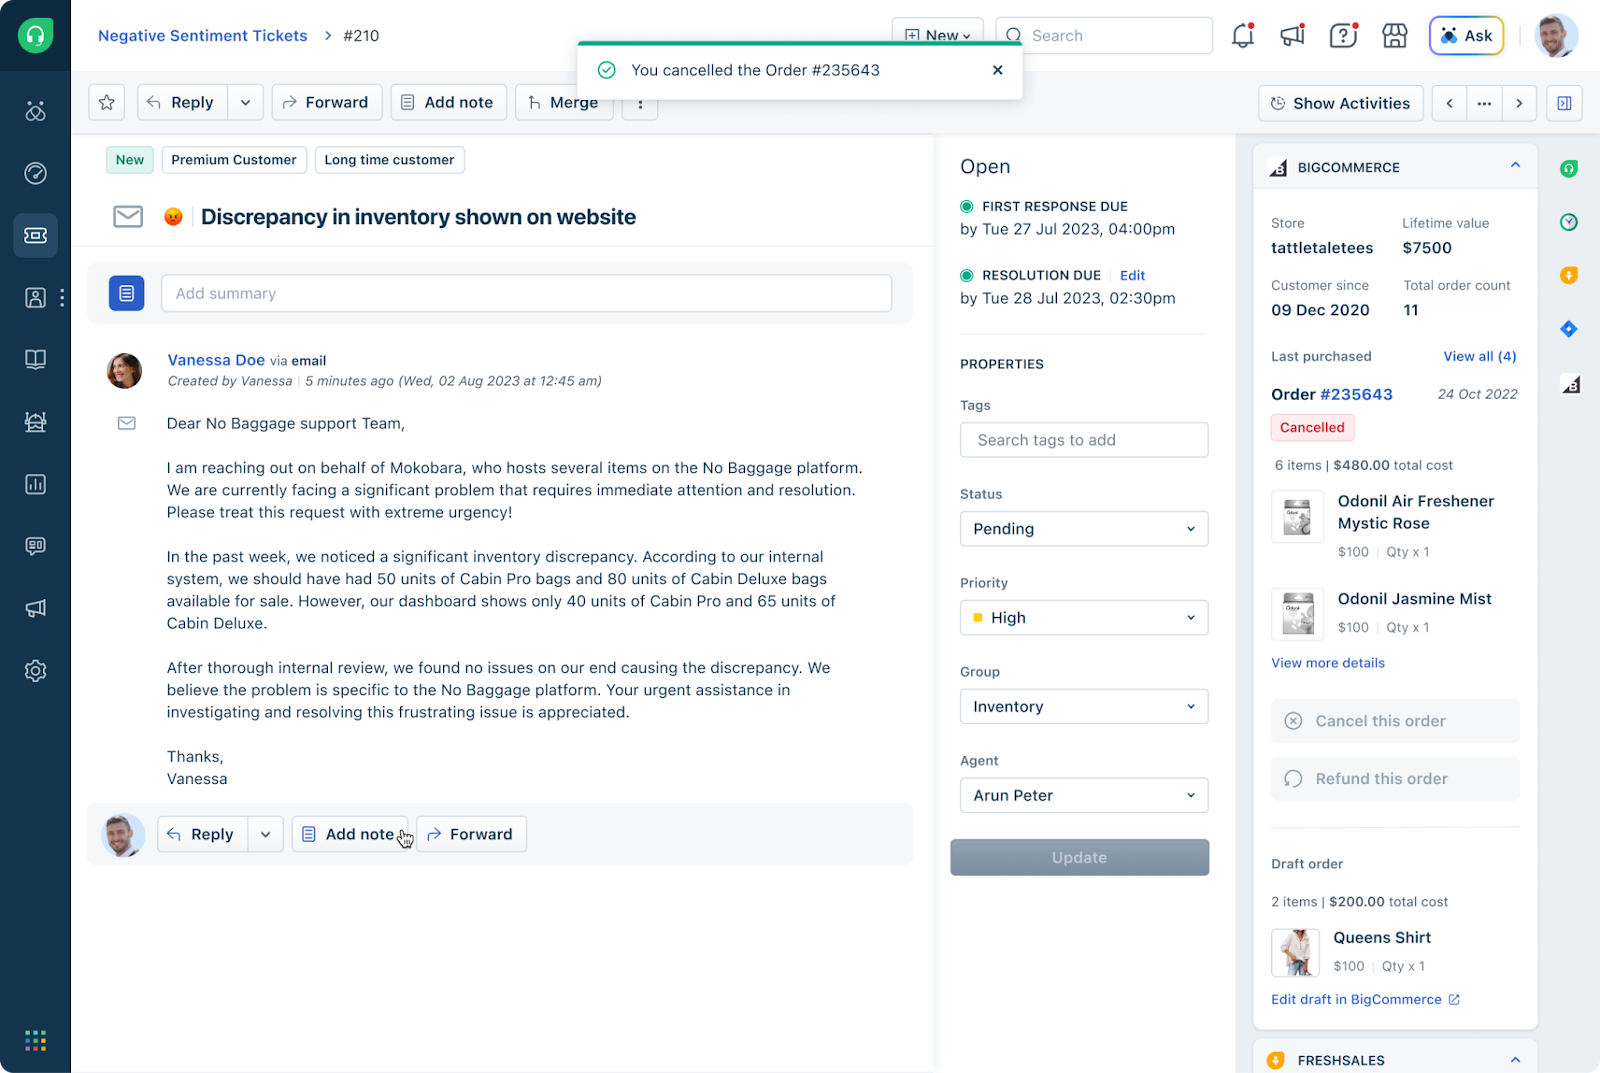The image size is (1600, 1073).
Task: Click the BigCommerce icon on right rail
Action: (x=1571, y=384)
